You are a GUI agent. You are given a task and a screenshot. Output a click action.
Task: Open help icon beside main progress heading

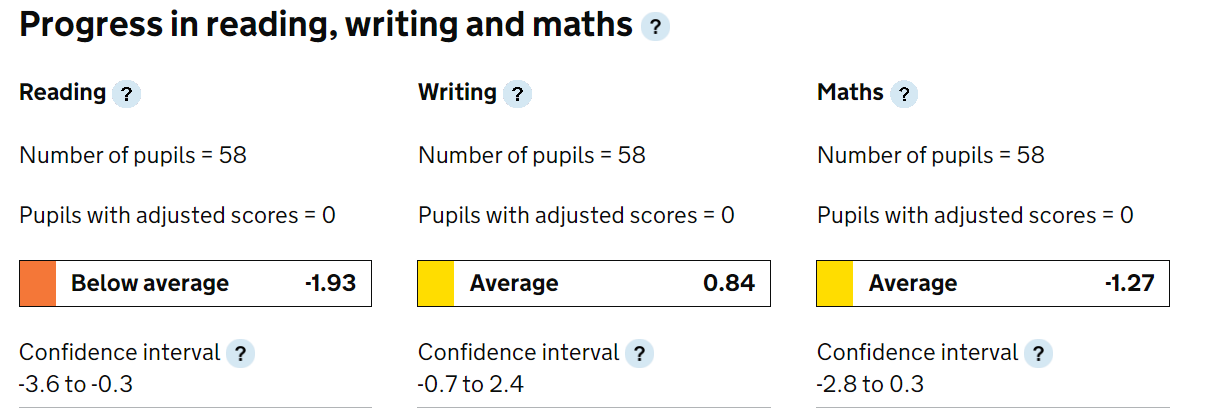[x=655, y=27]
